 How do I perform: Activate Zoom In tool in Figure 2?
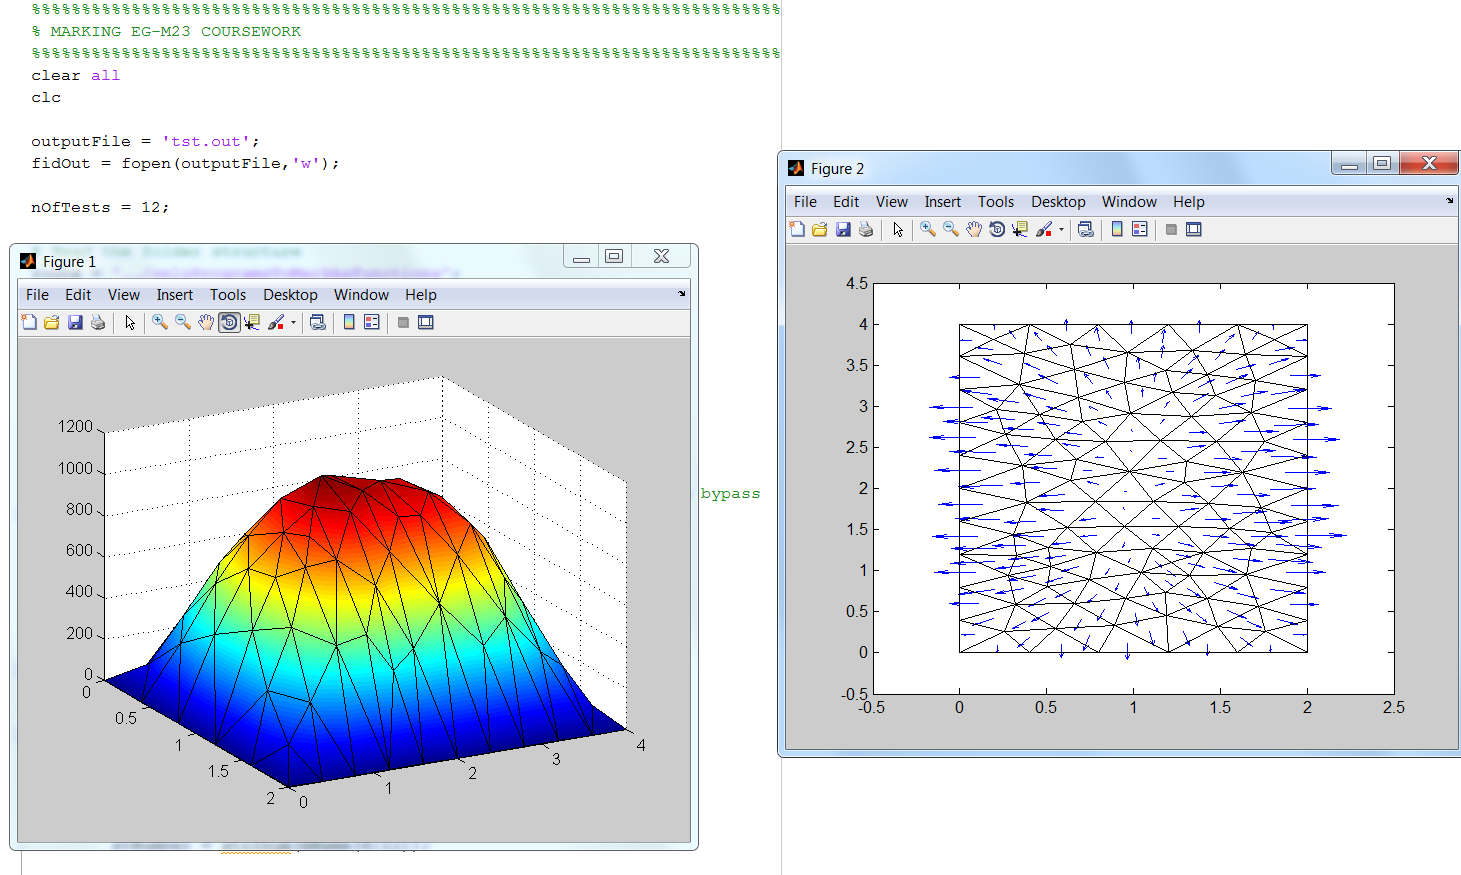(x=928, y=229)
